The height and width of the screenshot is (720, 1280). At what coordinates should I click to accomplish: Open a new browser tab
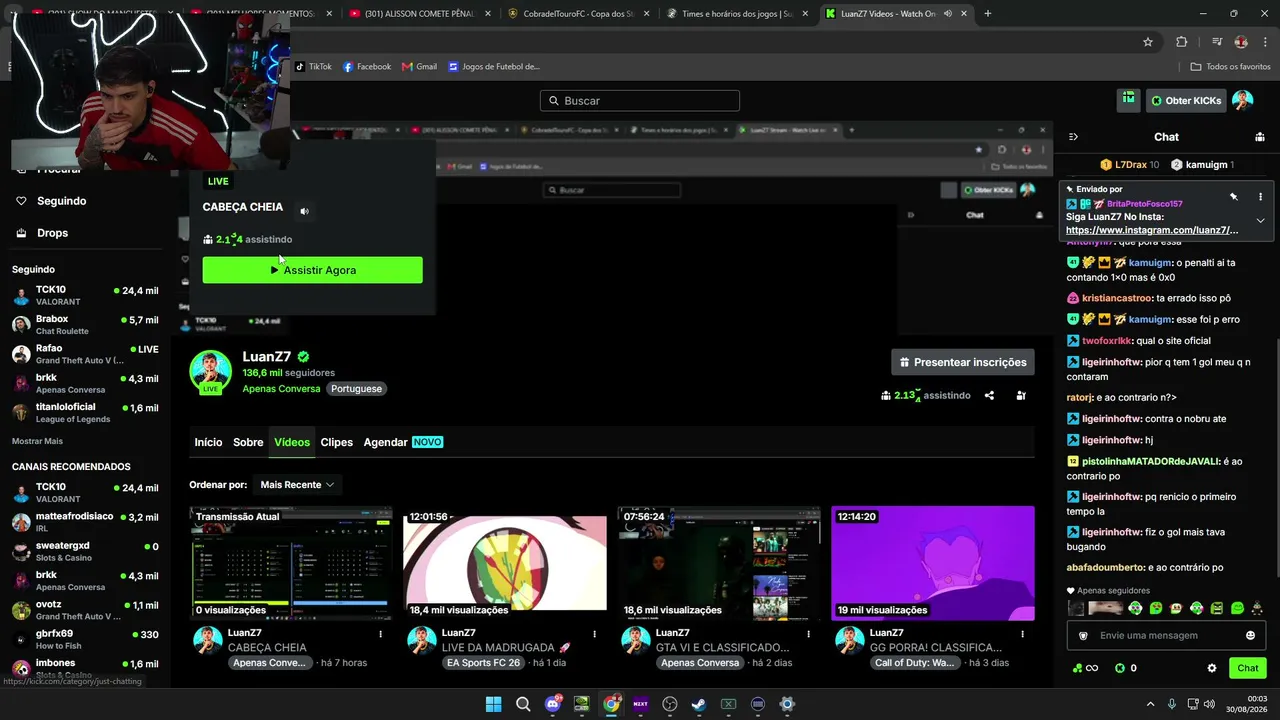tap(988, 14)
